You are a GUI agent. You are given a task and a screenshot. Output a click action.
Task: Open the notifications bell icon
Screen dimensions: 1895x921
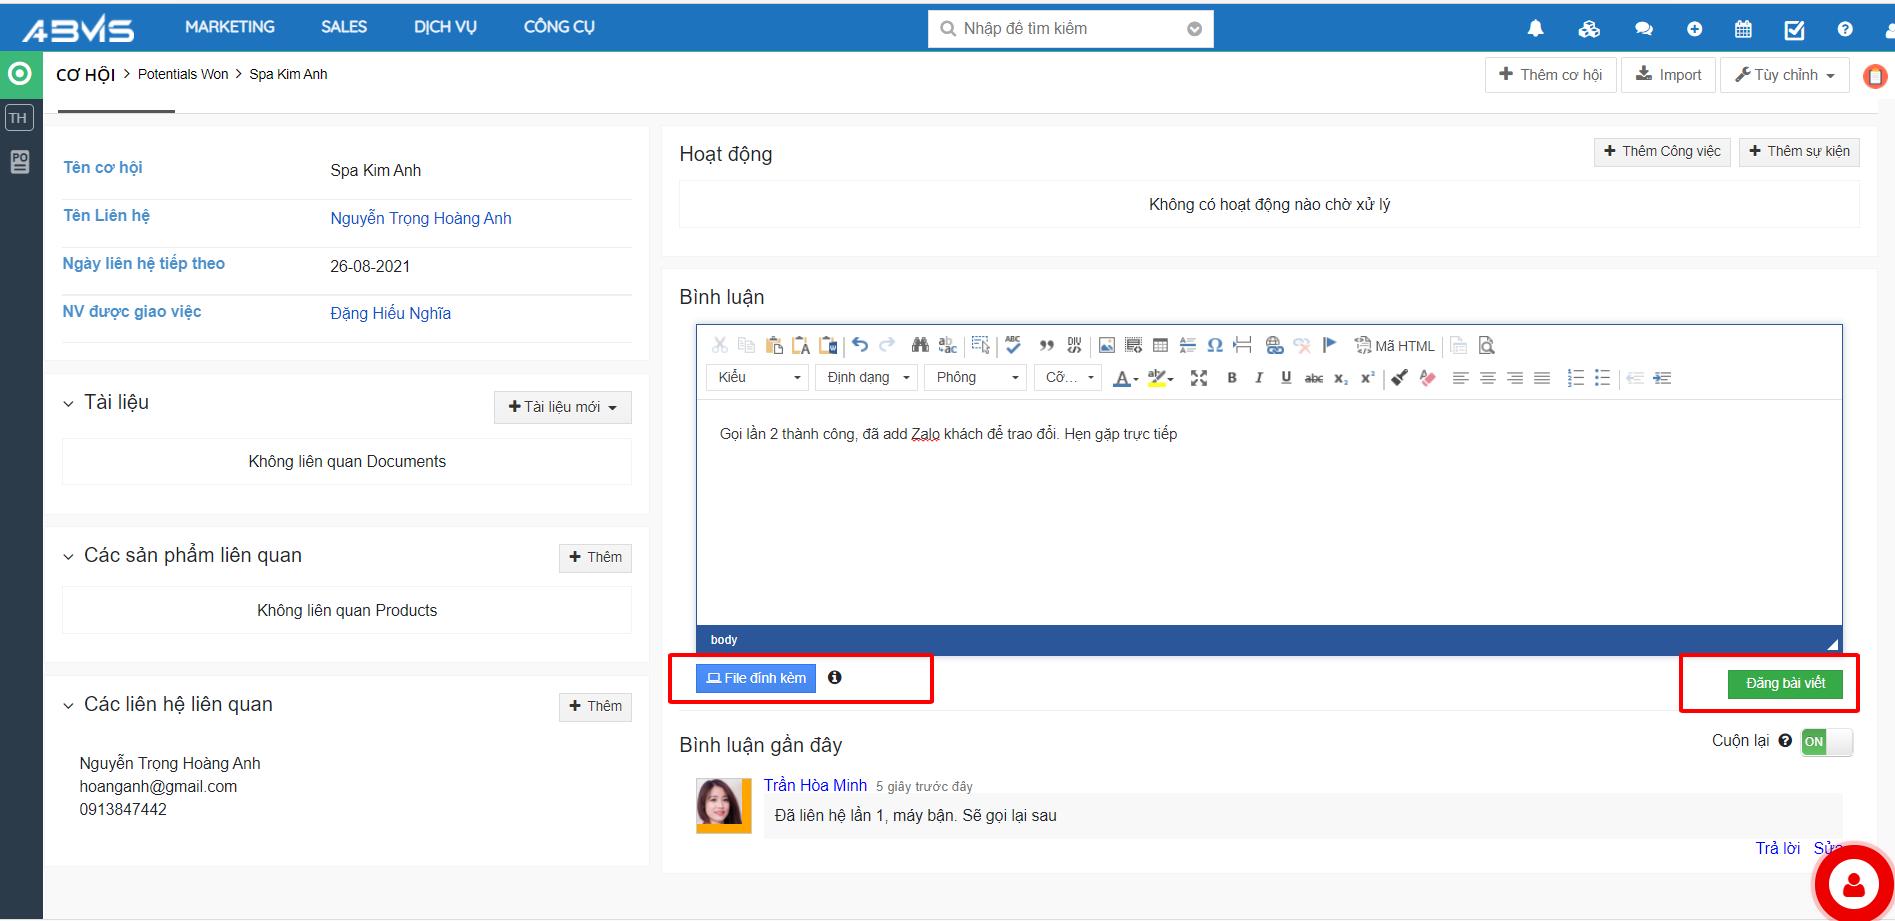coord(1535,29)
